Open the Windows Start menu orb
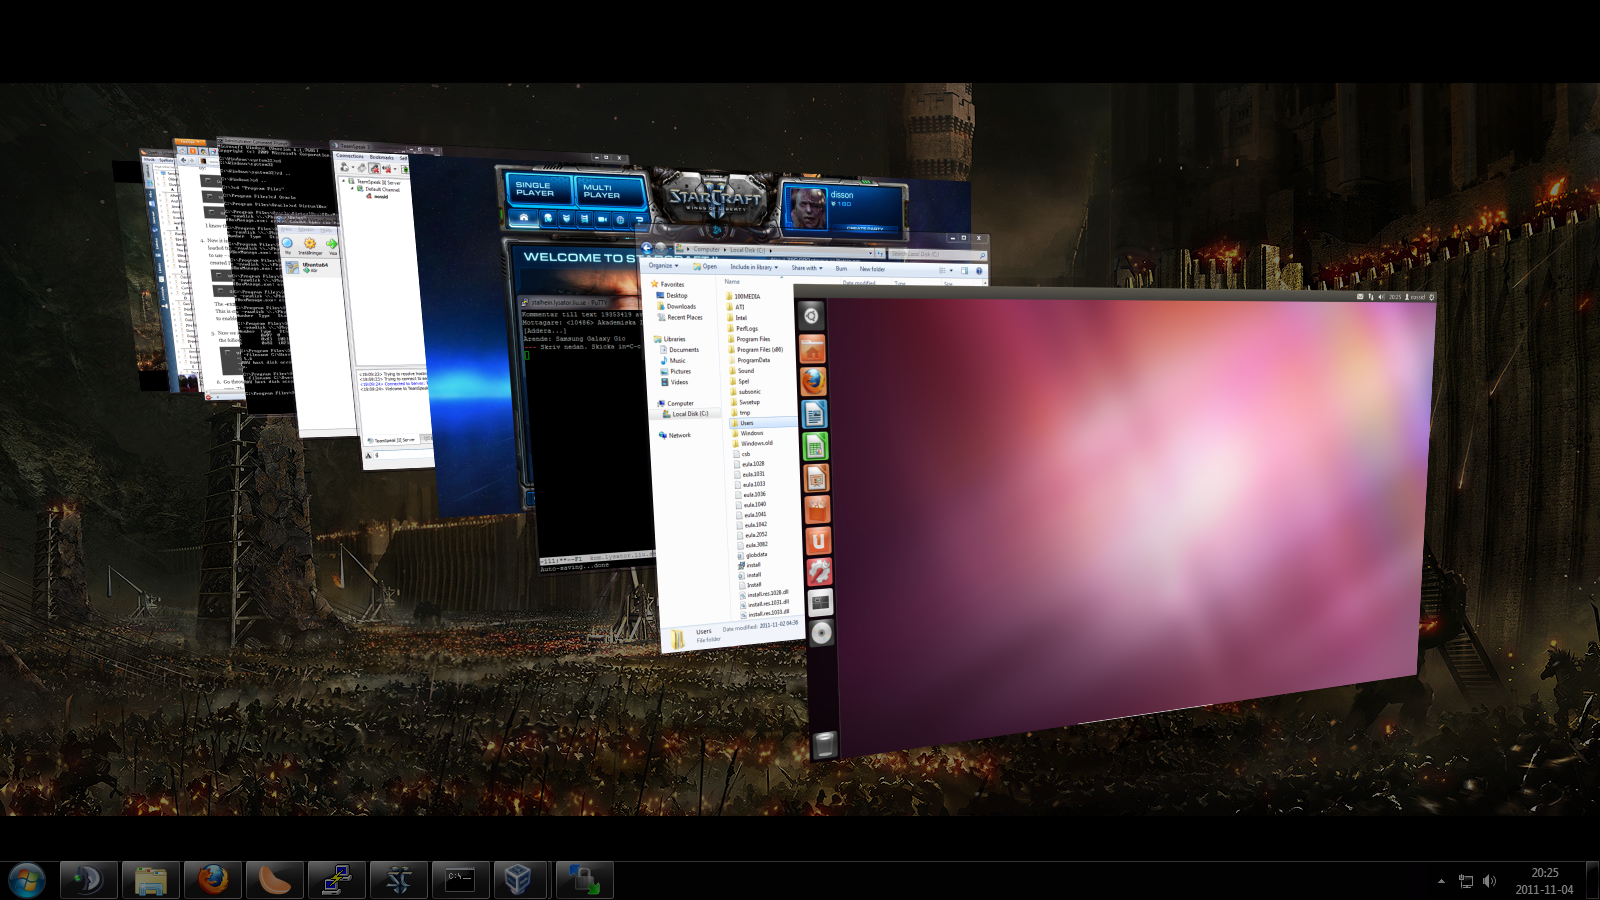Screen dimensions: 1600x900 tap(27, 880)
